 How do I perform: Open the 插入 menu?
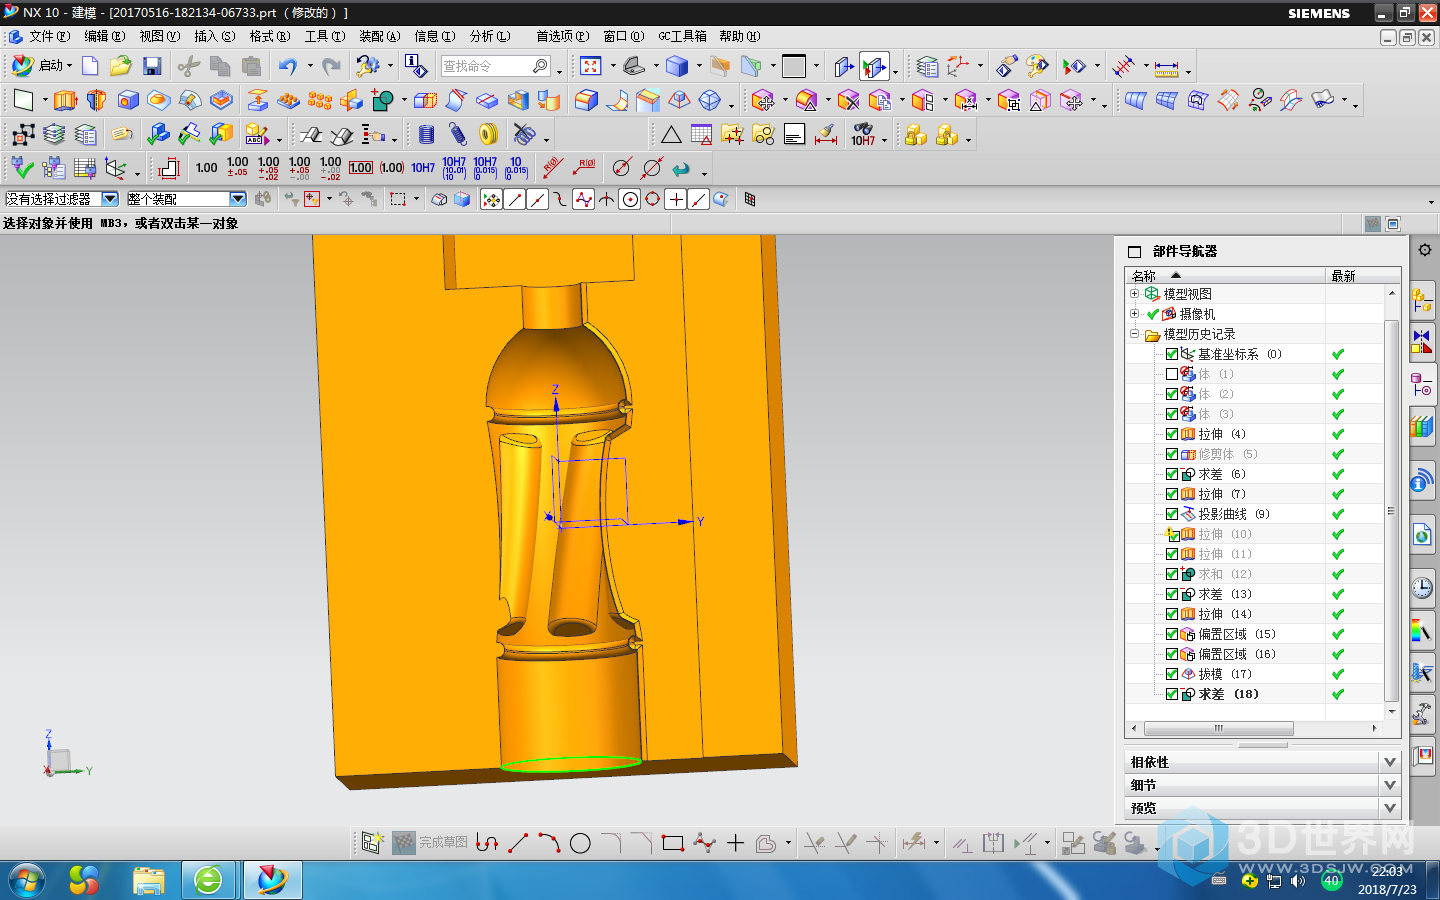click(215, 36)
